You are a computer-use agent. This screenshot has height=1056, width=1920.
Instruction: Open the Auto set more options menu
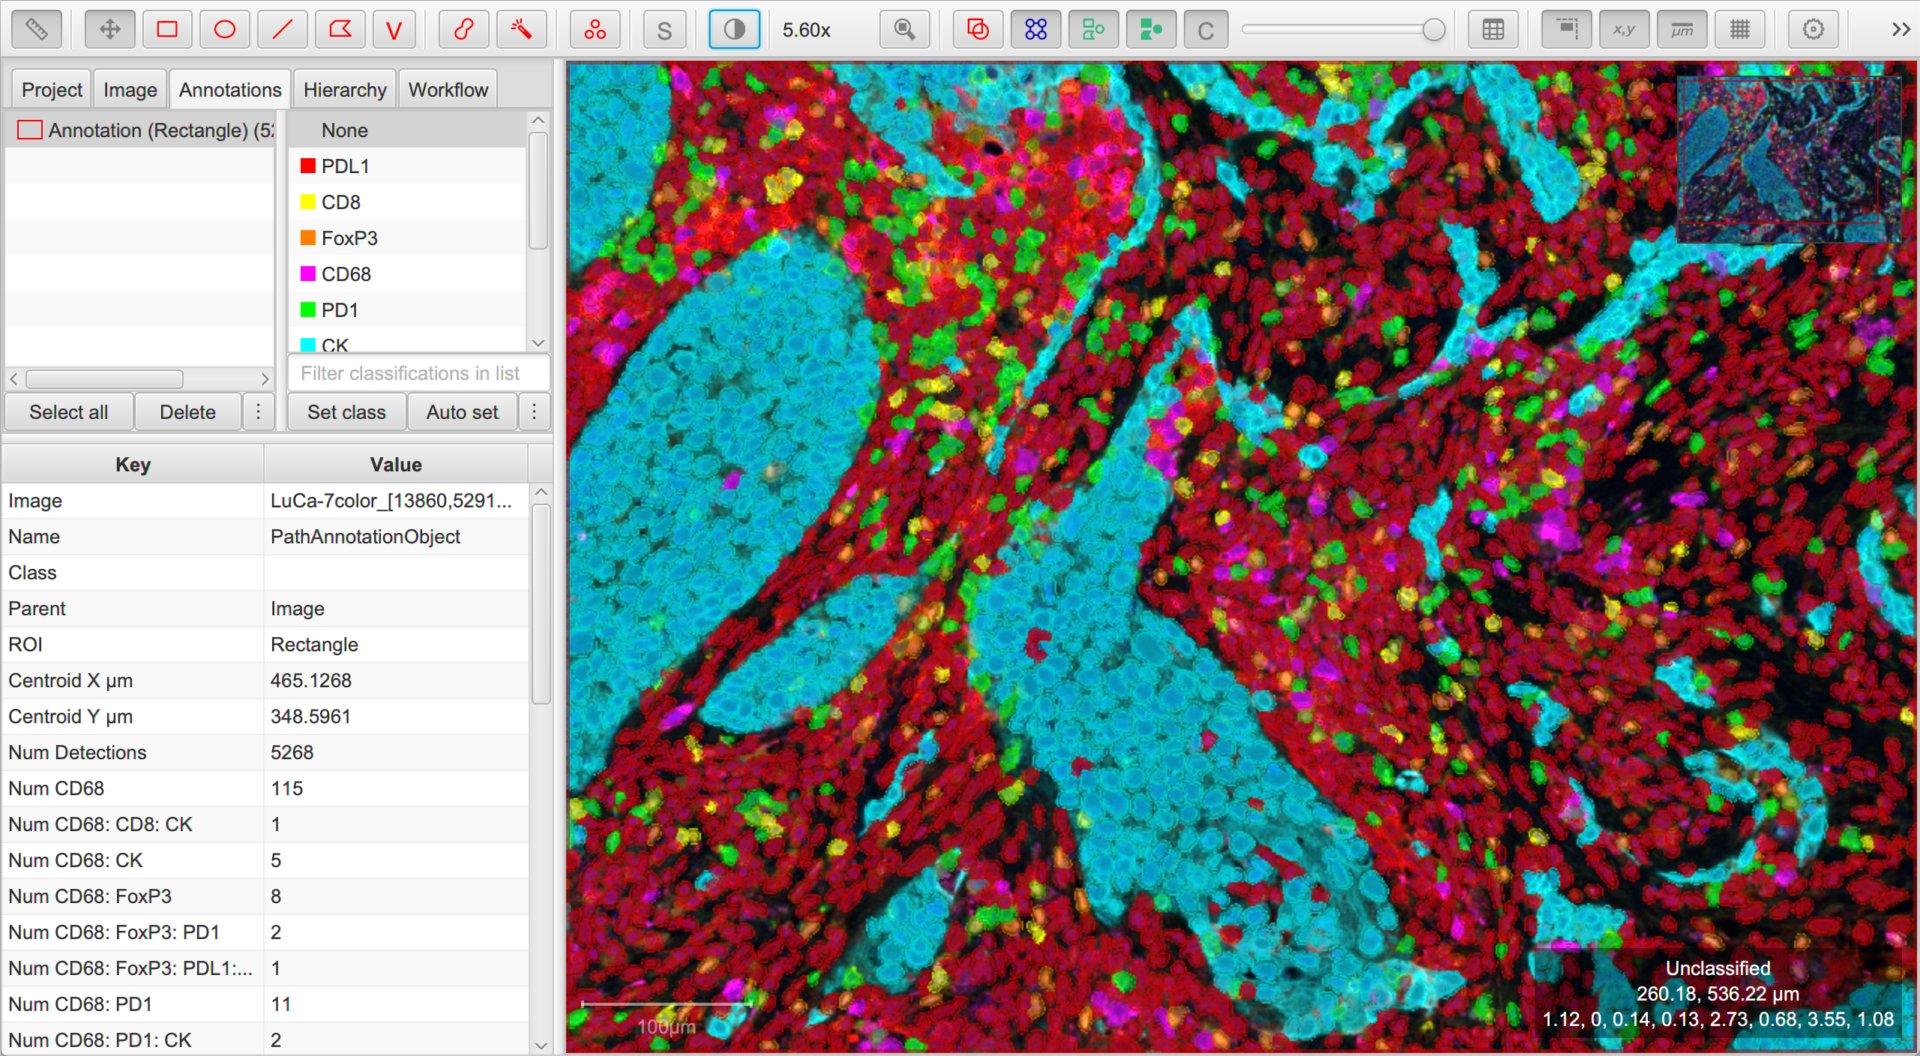tap(534, 412)
